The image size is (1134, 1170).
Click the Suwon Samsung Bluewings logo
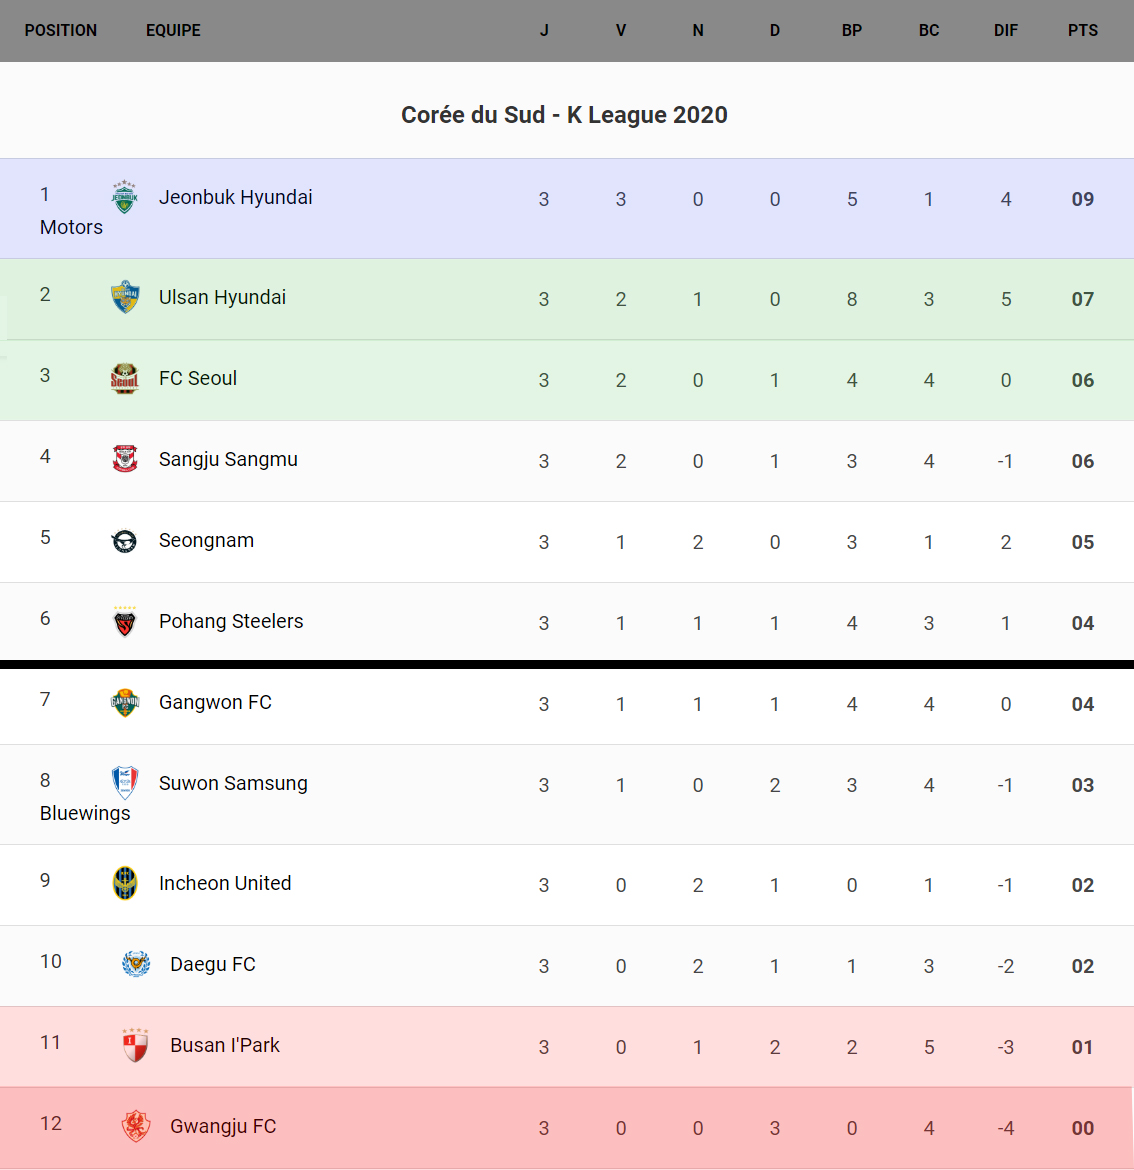pos(124,783)
